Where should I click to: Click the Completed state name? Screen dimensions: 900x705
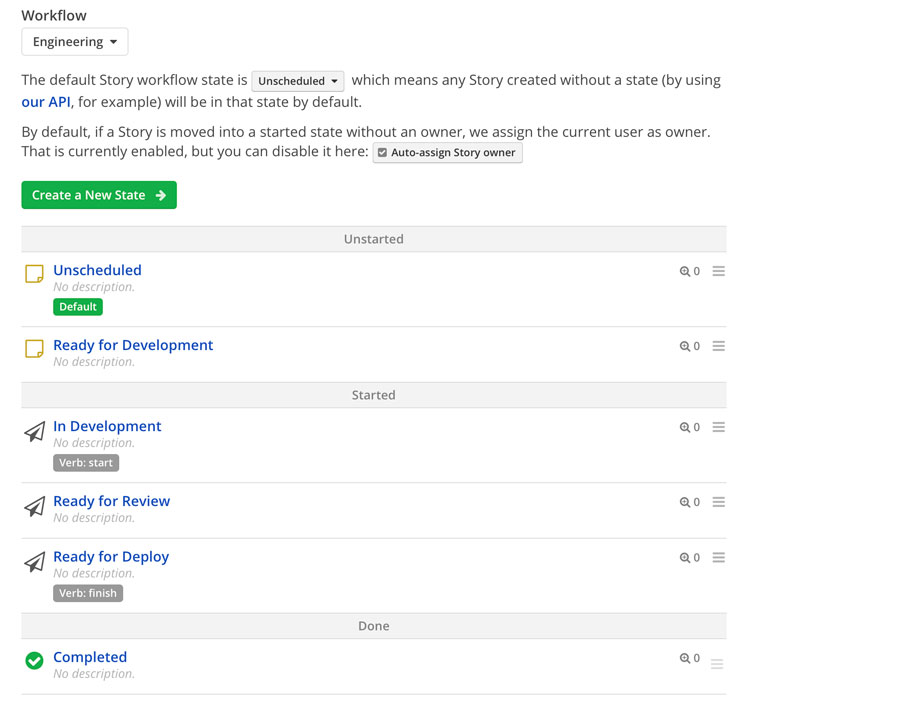point(90,657)
